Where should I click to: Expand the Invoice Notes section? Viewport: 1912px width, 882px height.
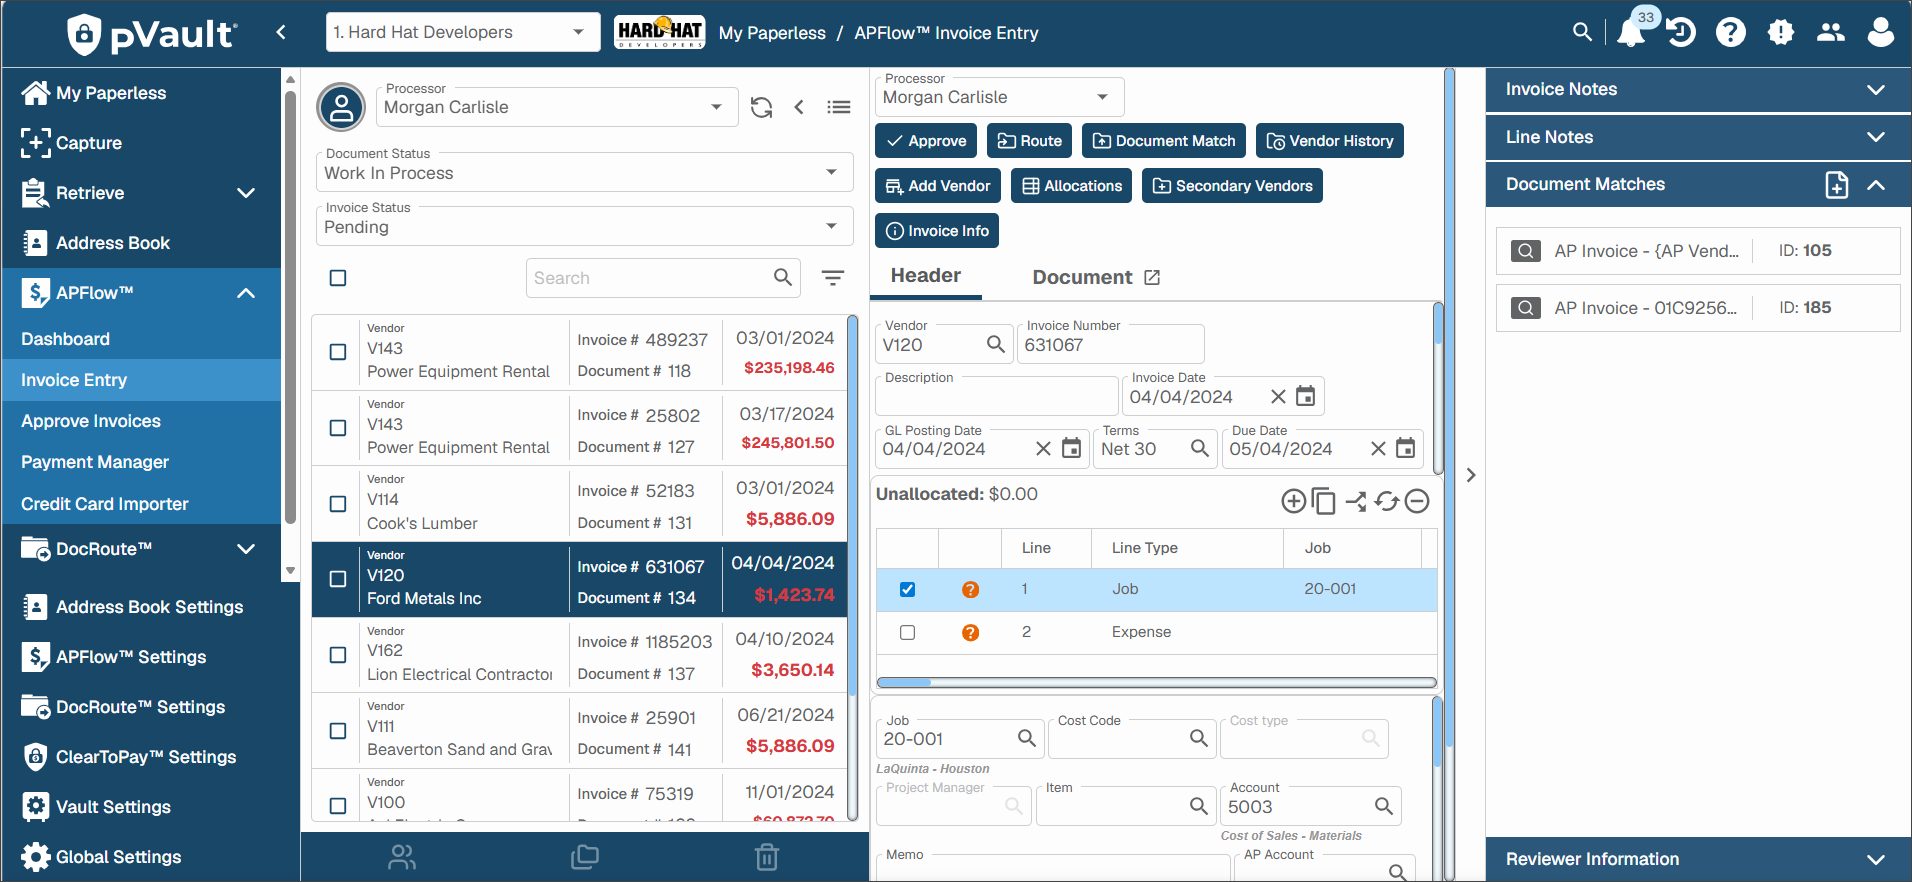1698,89
